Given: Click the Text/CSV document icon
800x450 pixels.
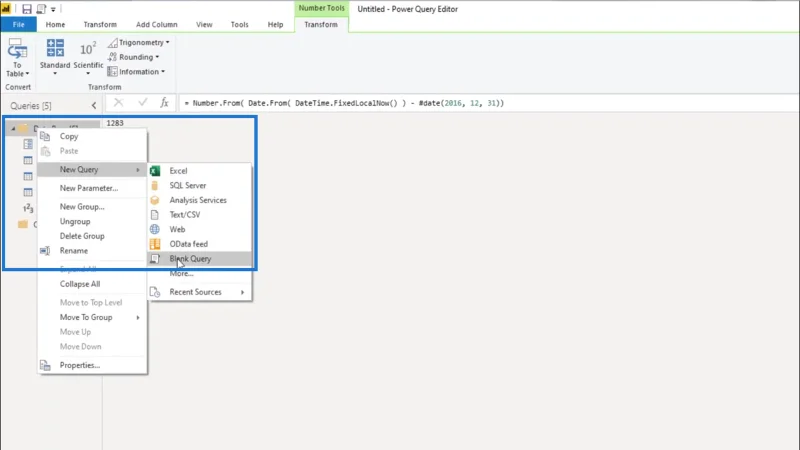Looking at the screenshot, I should click(x=155, y=215).
